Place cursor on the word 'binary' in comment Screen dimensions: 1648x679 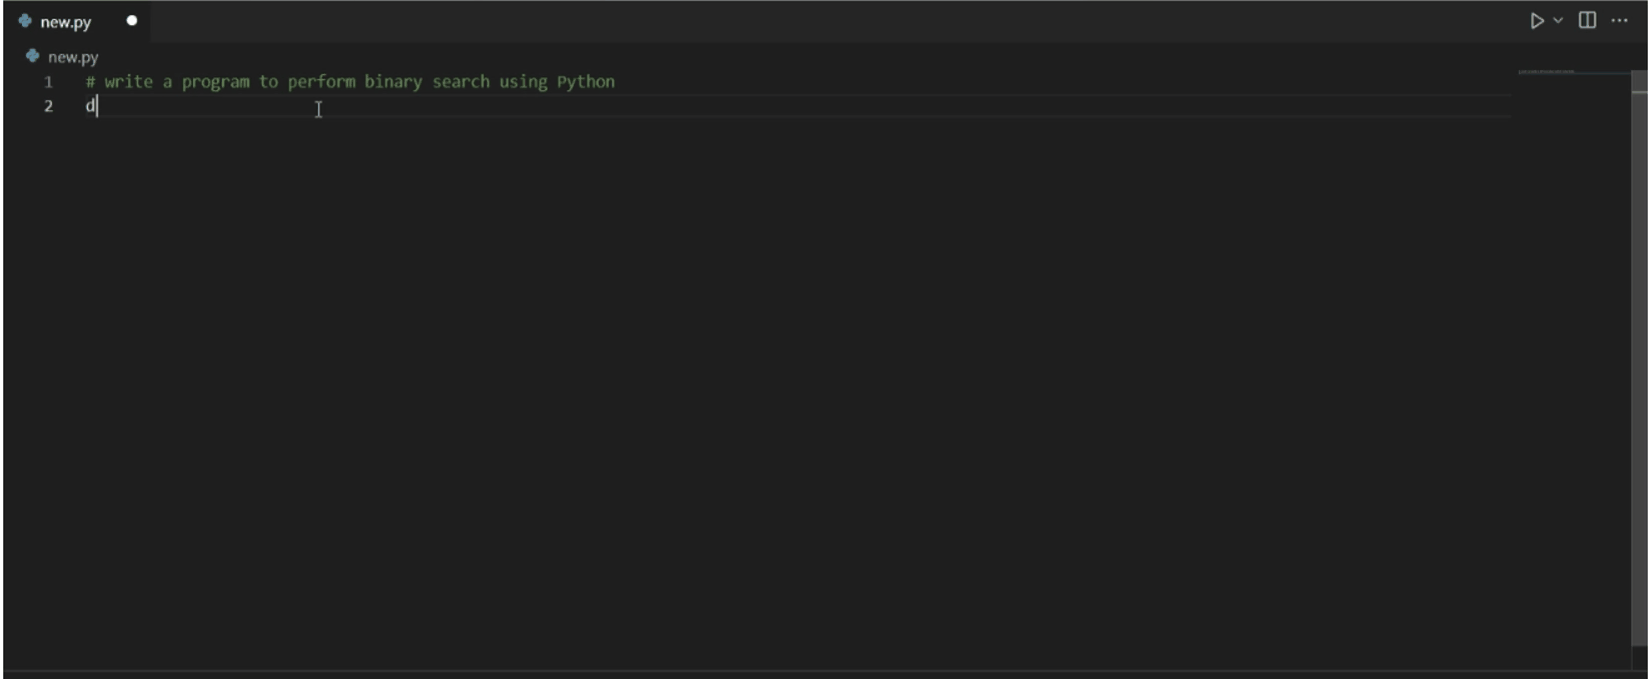pos(393,82)
